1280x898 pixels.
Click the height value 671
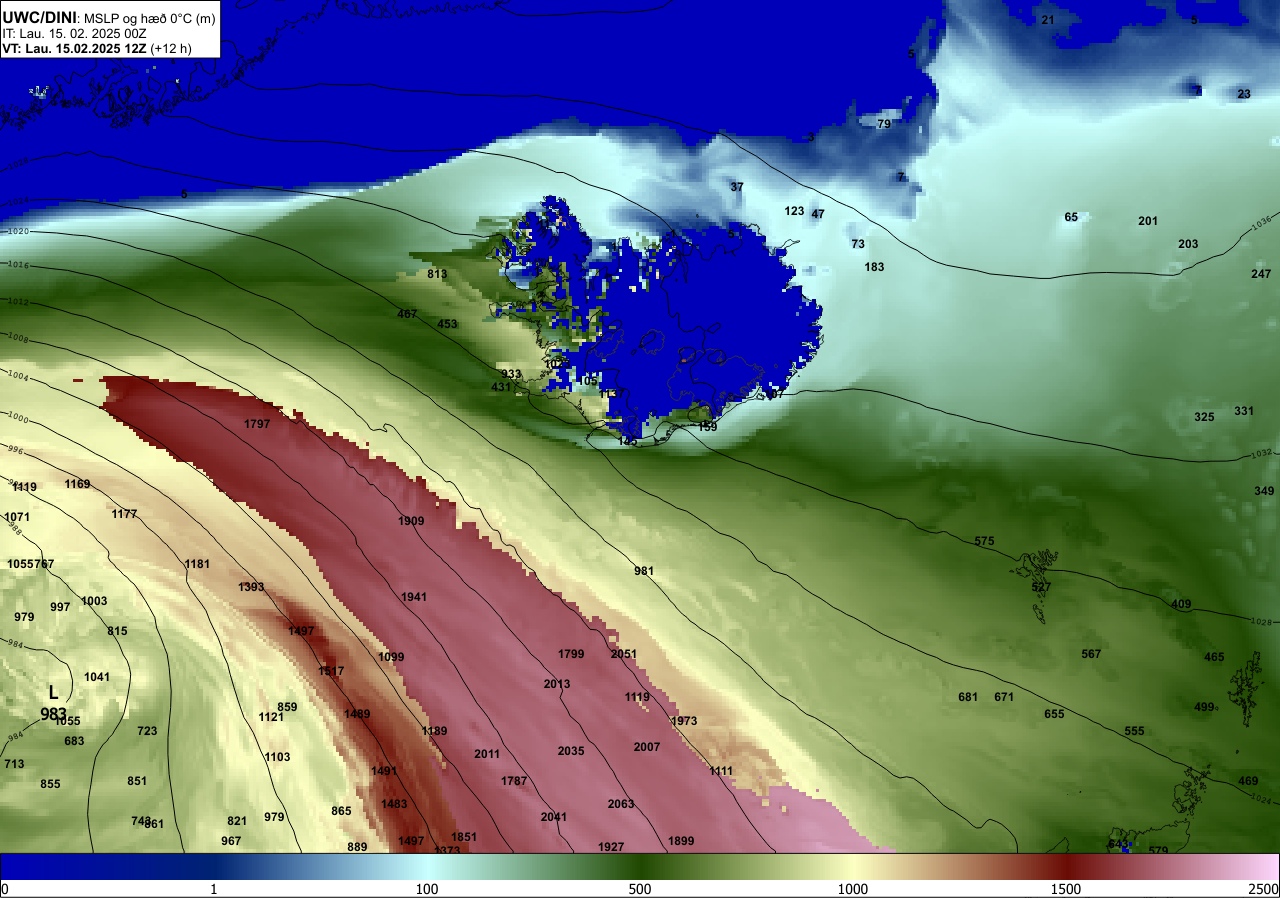[1004, 697]
